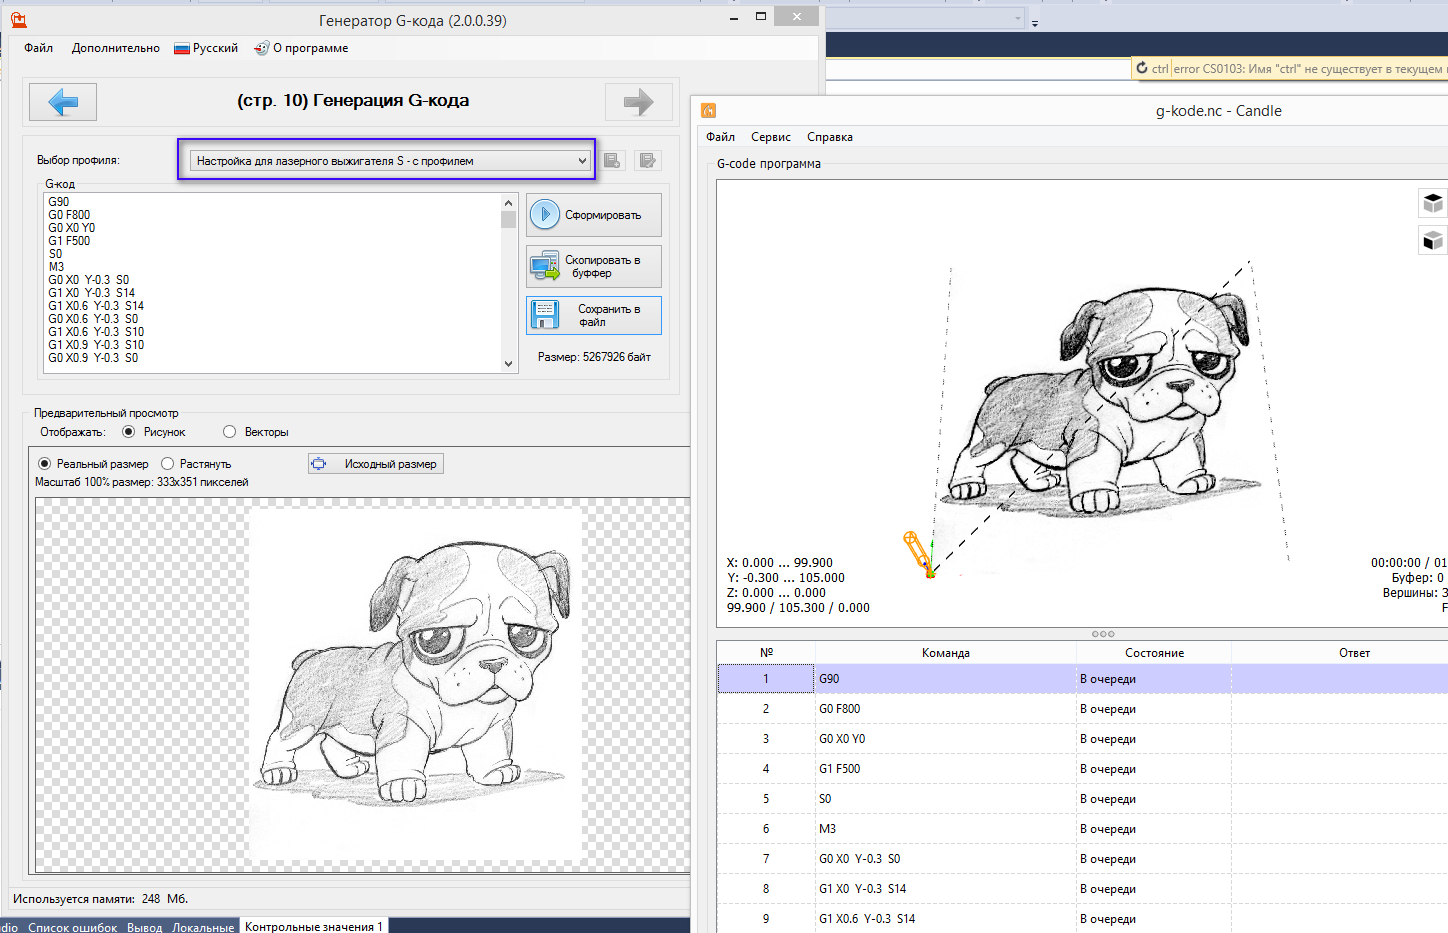This screenshot has width=1448, height=933.
Task: Click Масштаб 100% размер: 333x351 пикселей text
Action: click(142, 482)
